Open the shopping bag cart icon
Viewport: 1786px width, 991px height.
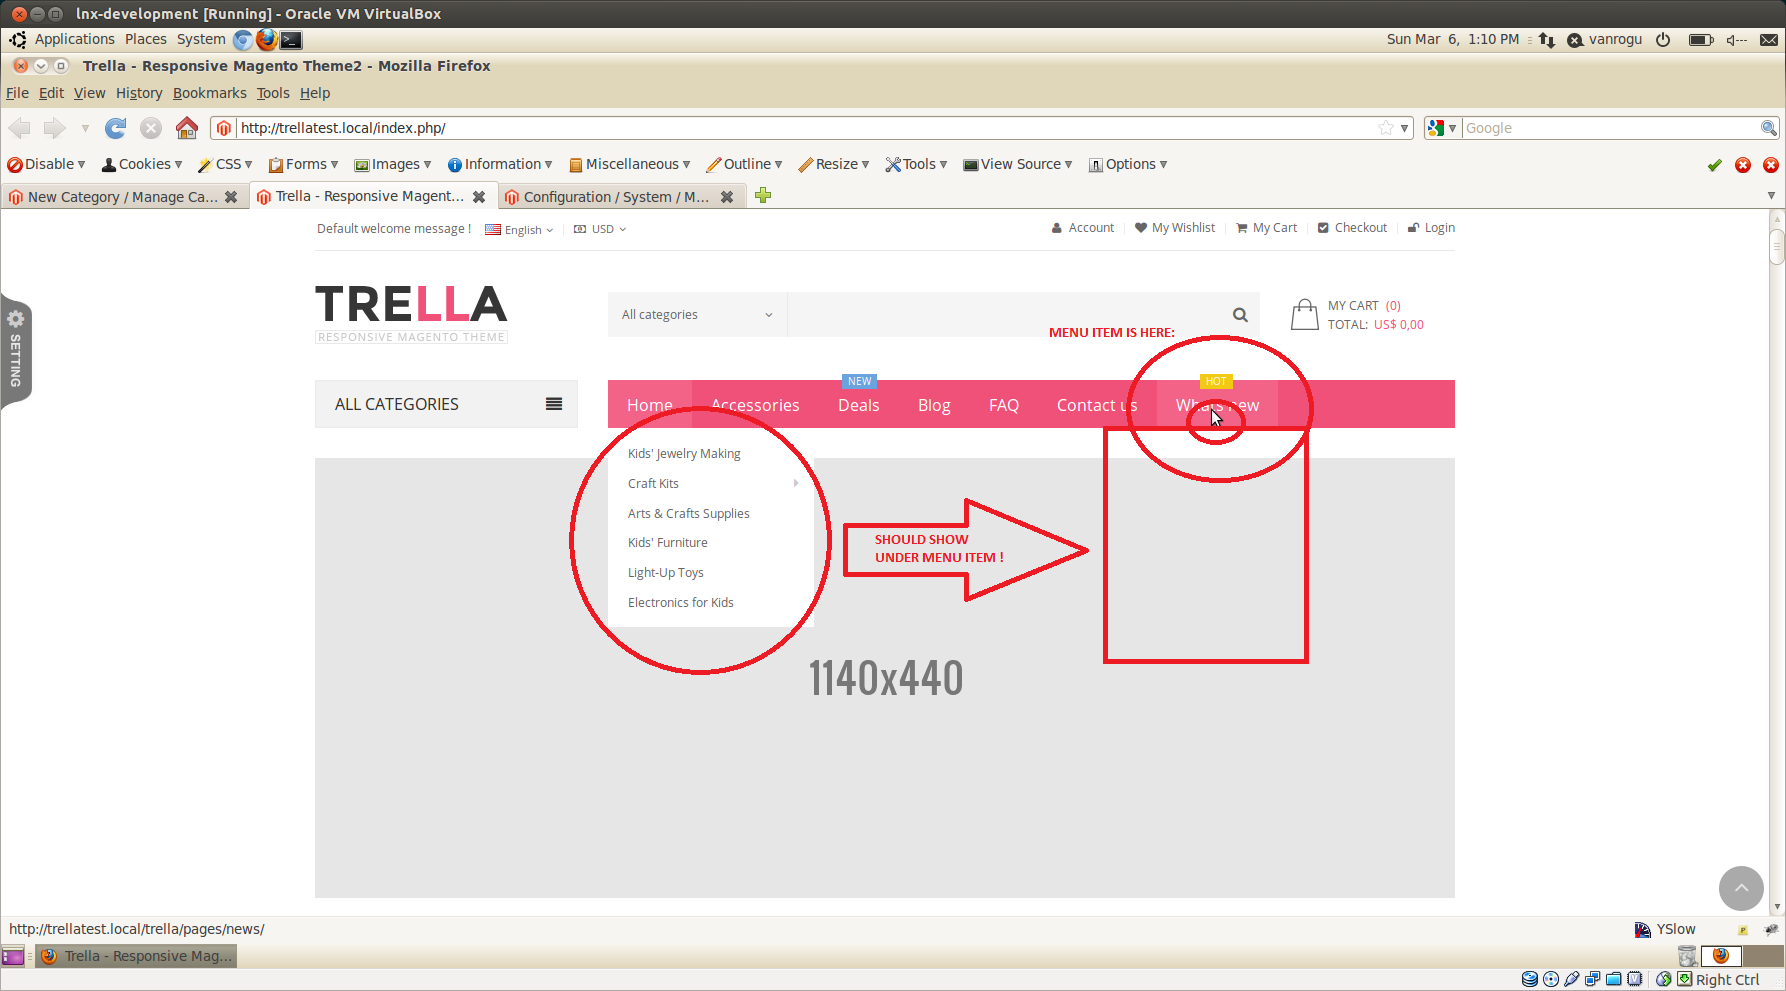coord(1304,315)
